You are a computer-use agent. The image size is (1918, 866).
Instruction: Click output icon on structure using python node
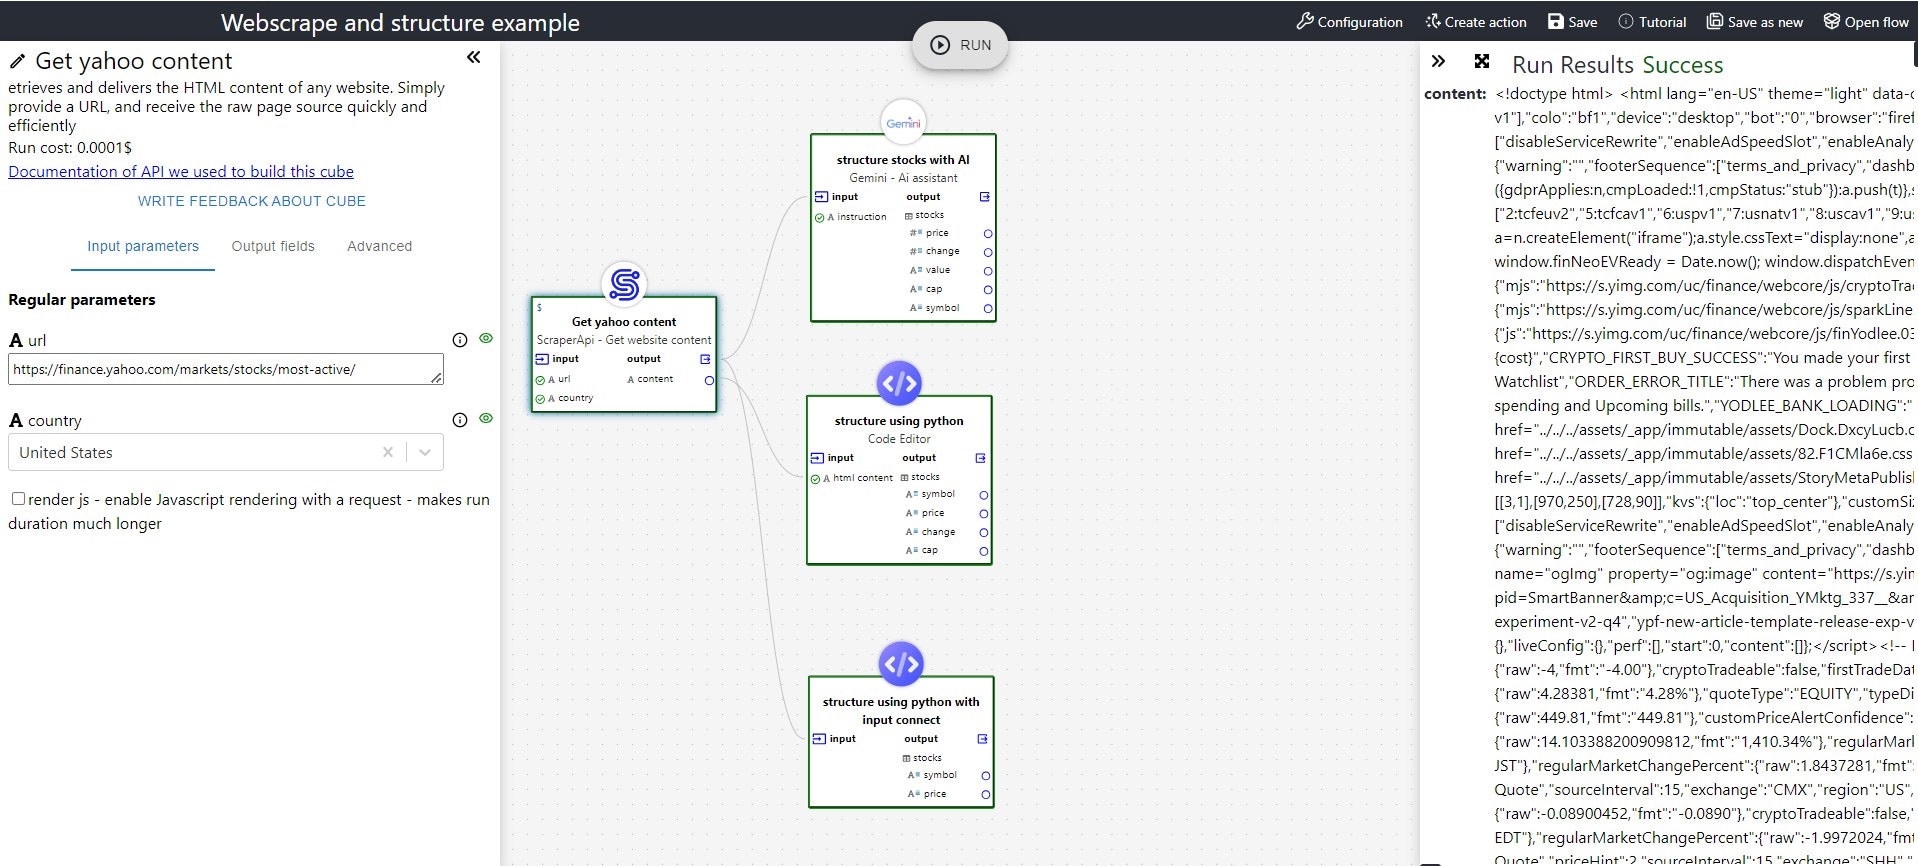pyautogui.click(x=980, y=458)
